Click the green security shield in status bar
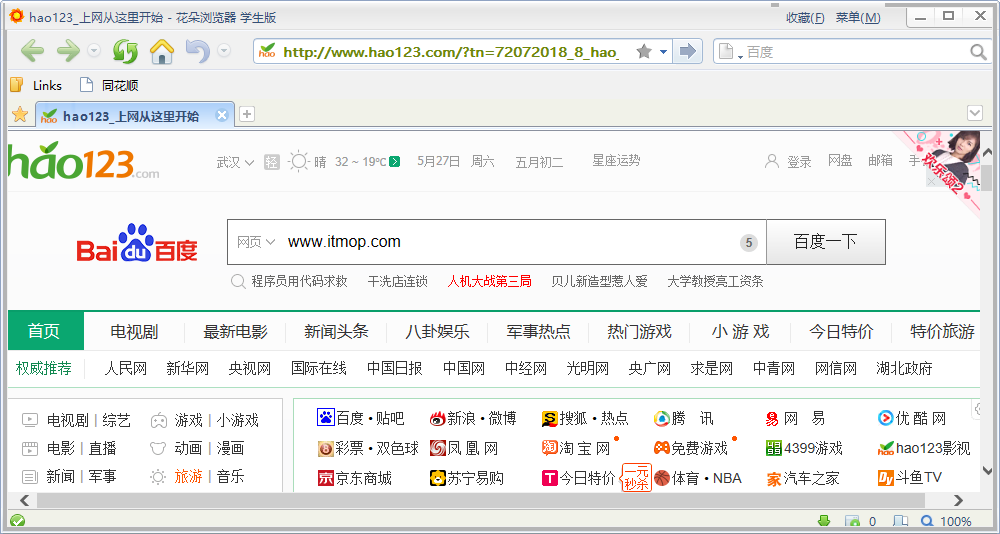 point(18,521)
